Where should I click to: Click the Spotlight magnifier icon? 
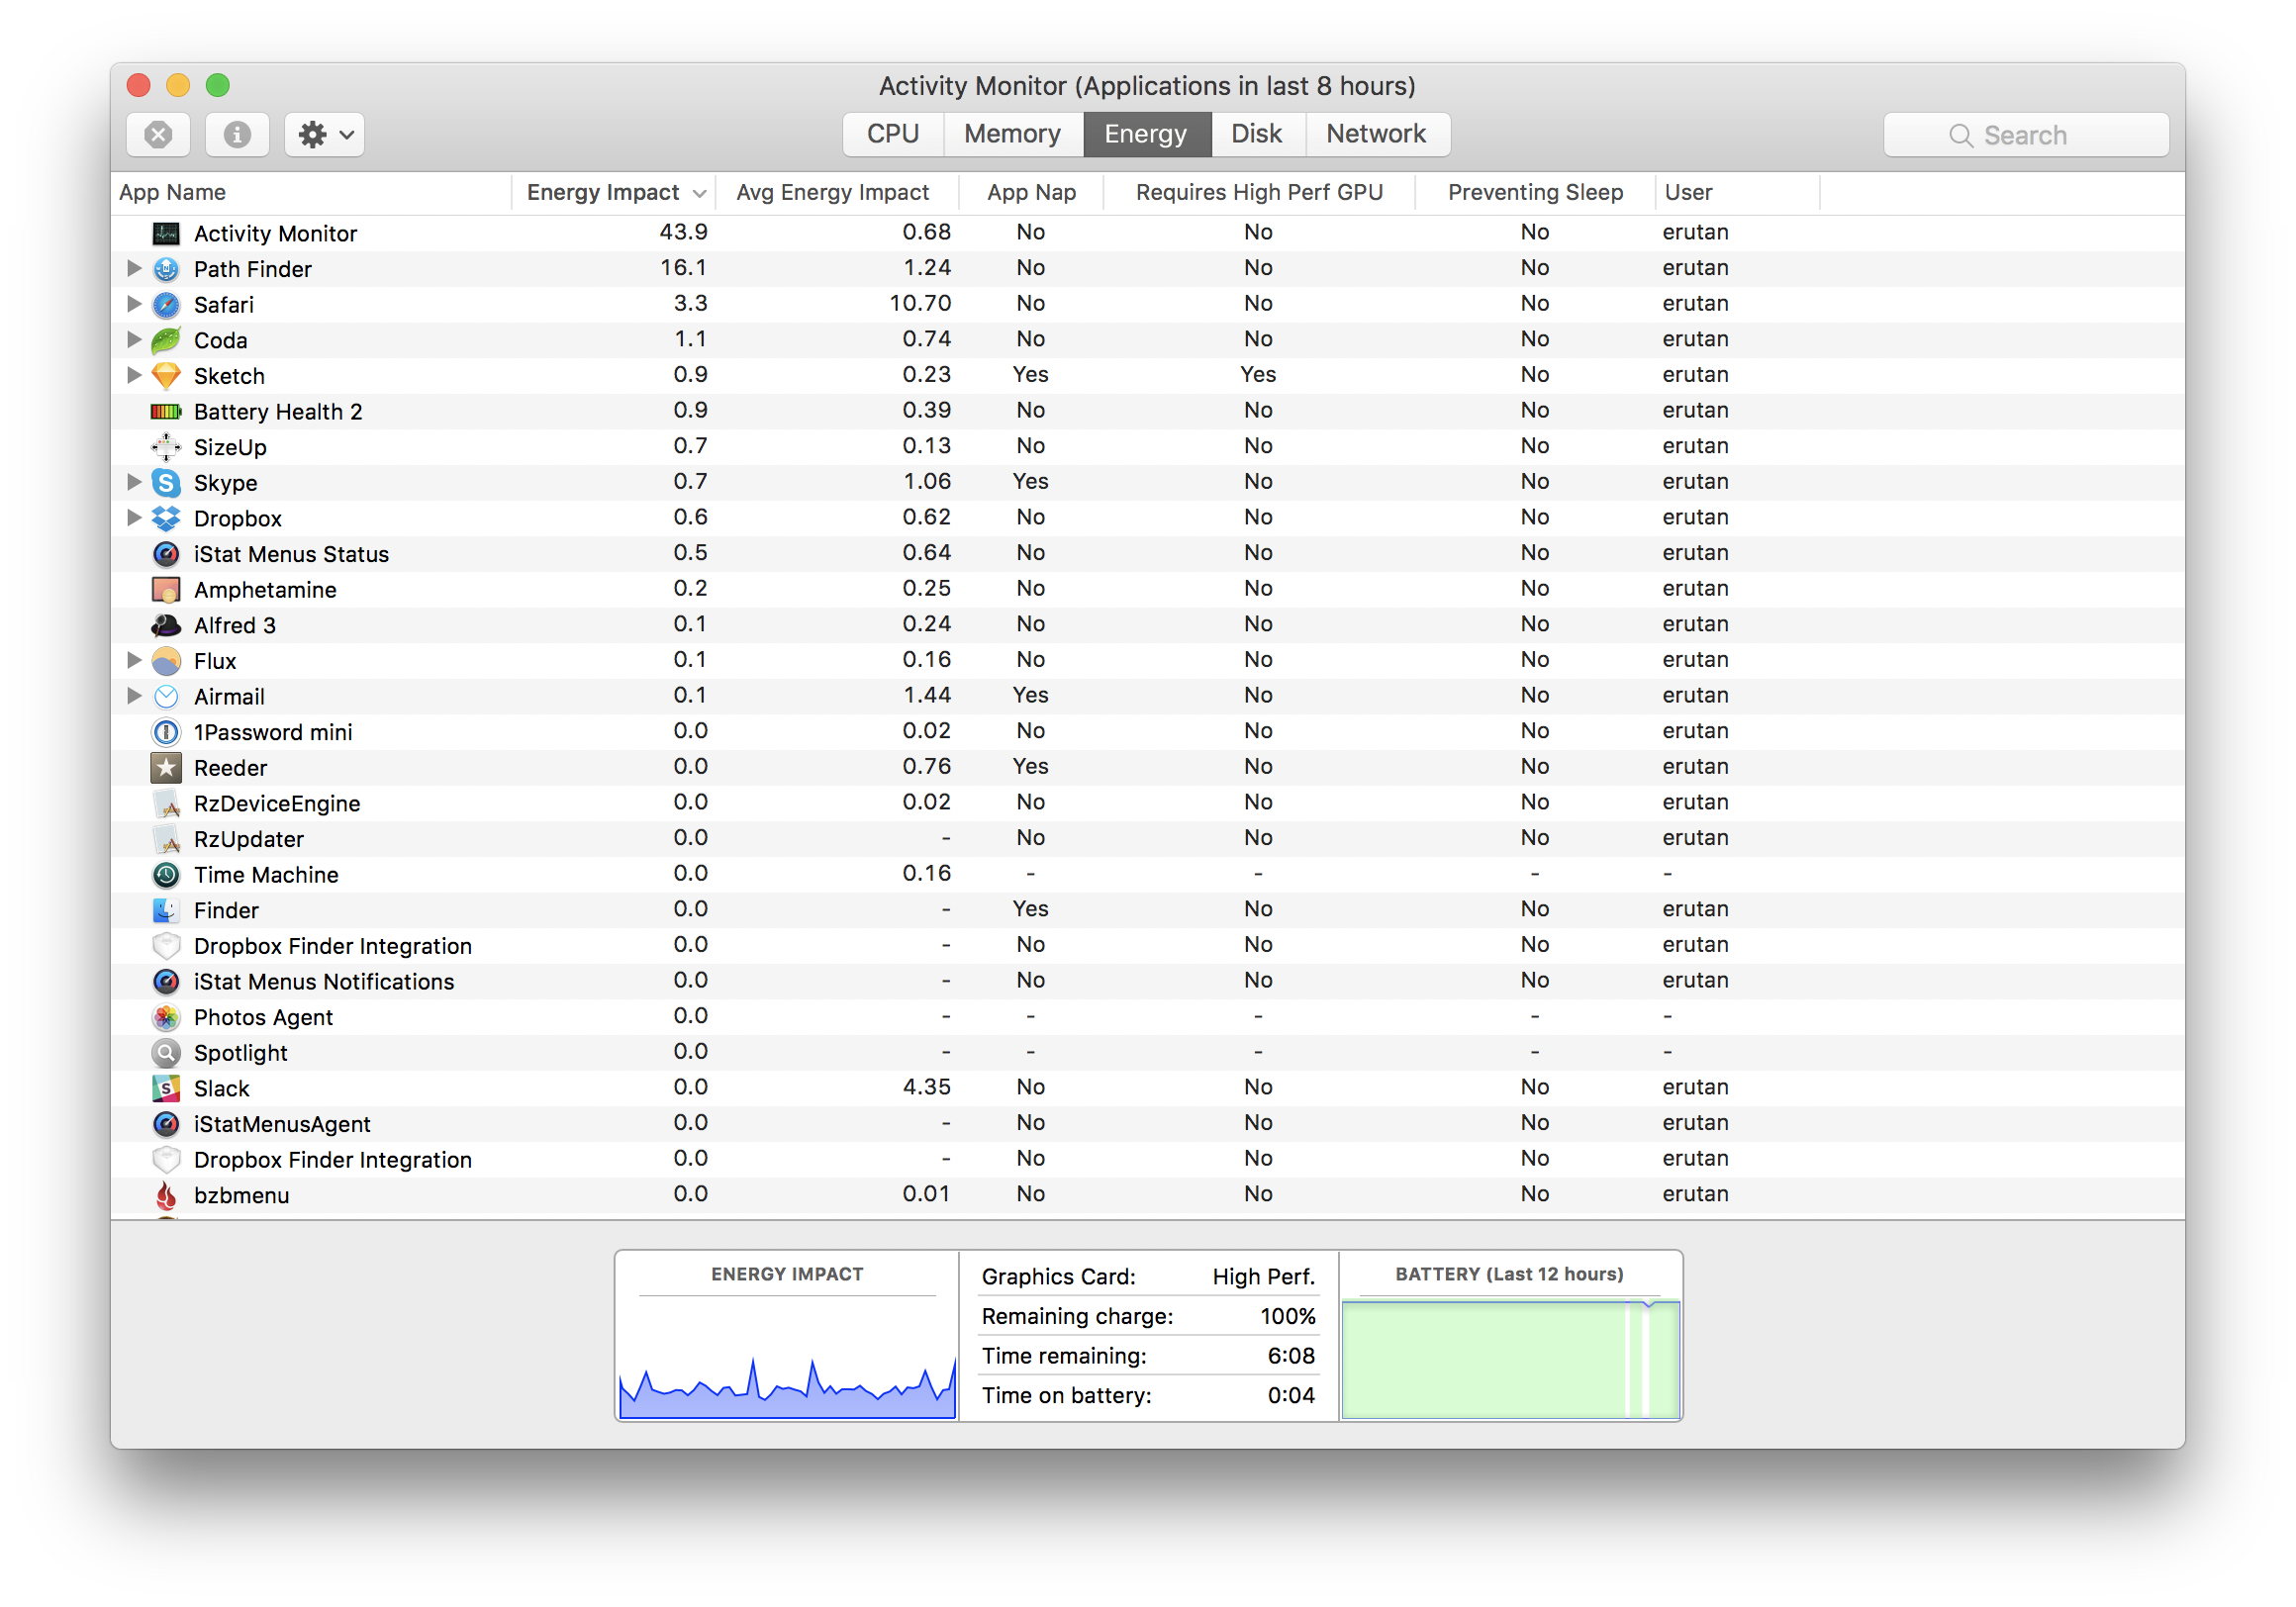pos(166,1053)
